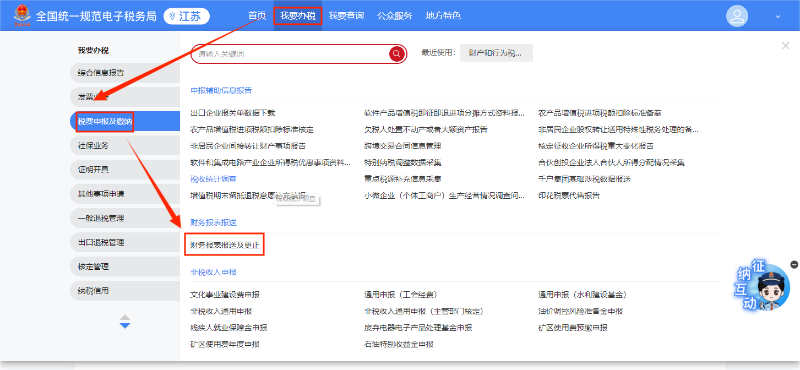
Task: Open 出口企业报关单数据下载 link
Action: pyautogui.click(x=233, y=113)
